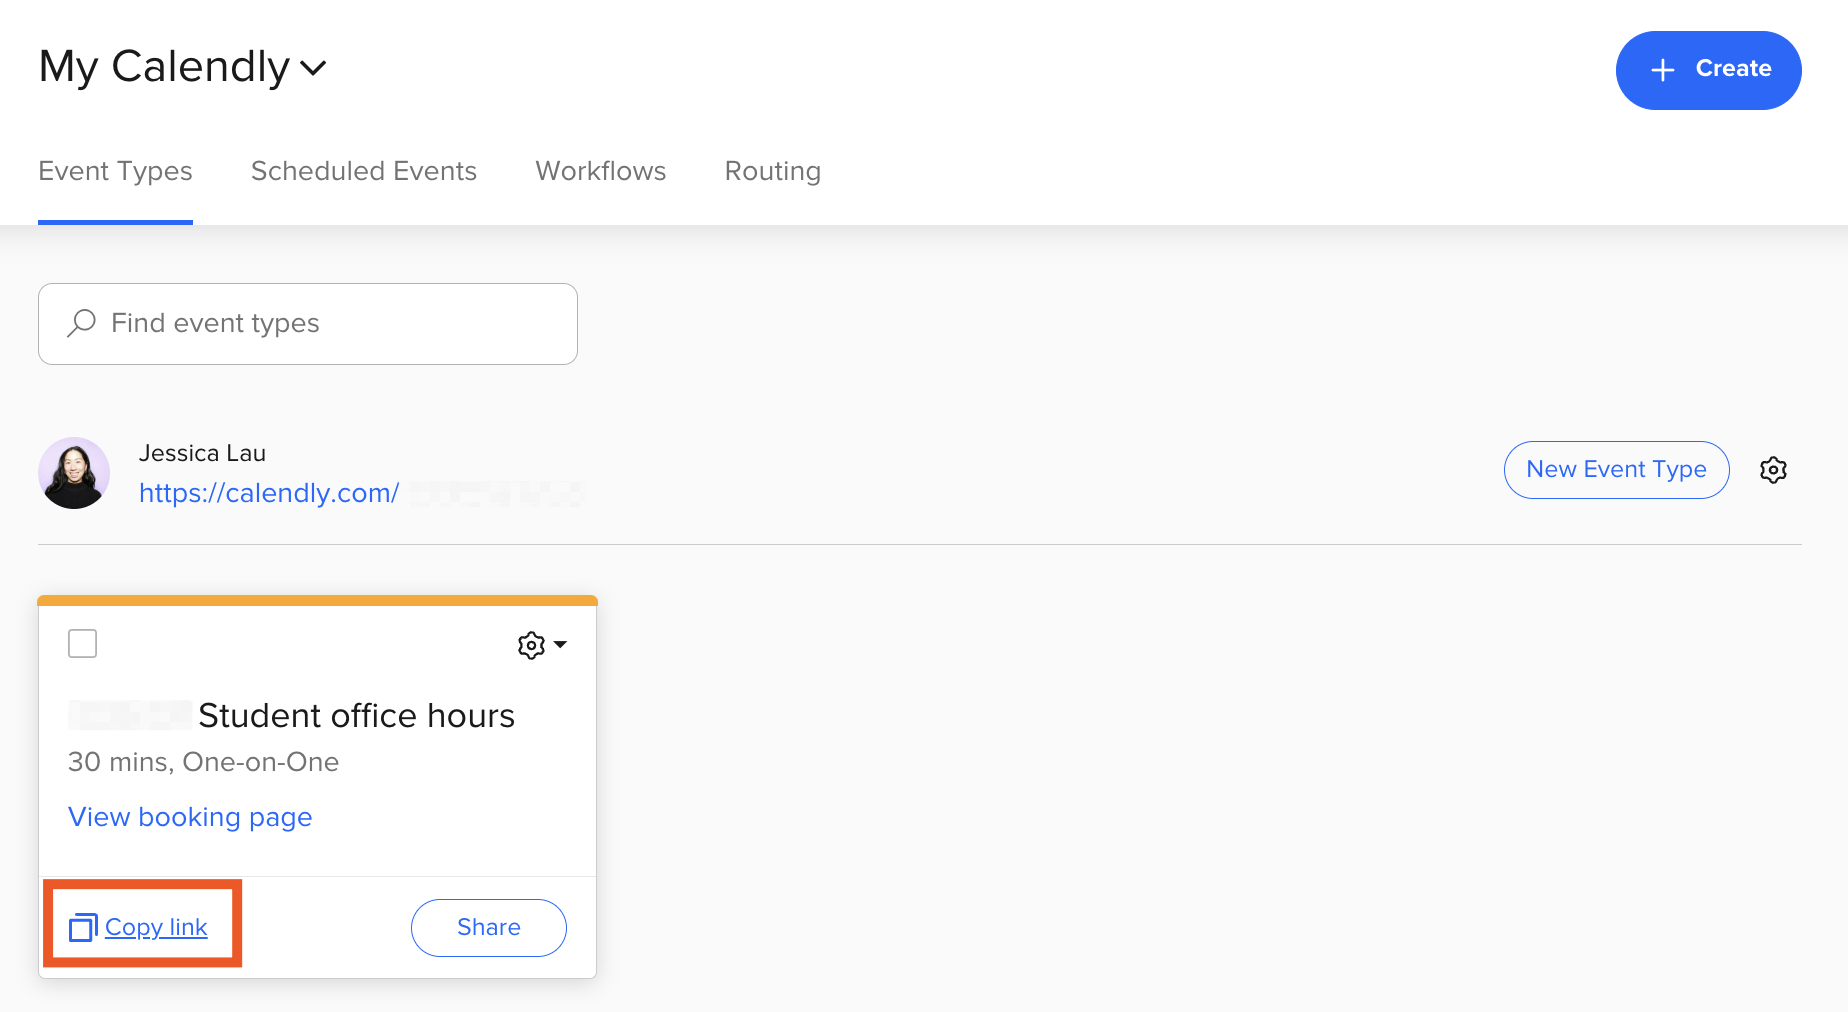Click the View booking page link
This screenshot has height=1012, width=1848.
point(190,817)
